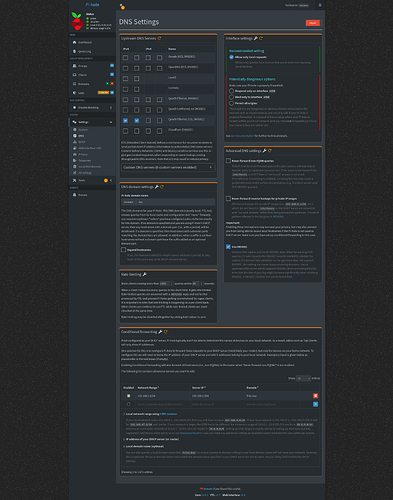Open All settings submenu item
The width and height of the screenshot is (393, 500).
click(92, 173)
